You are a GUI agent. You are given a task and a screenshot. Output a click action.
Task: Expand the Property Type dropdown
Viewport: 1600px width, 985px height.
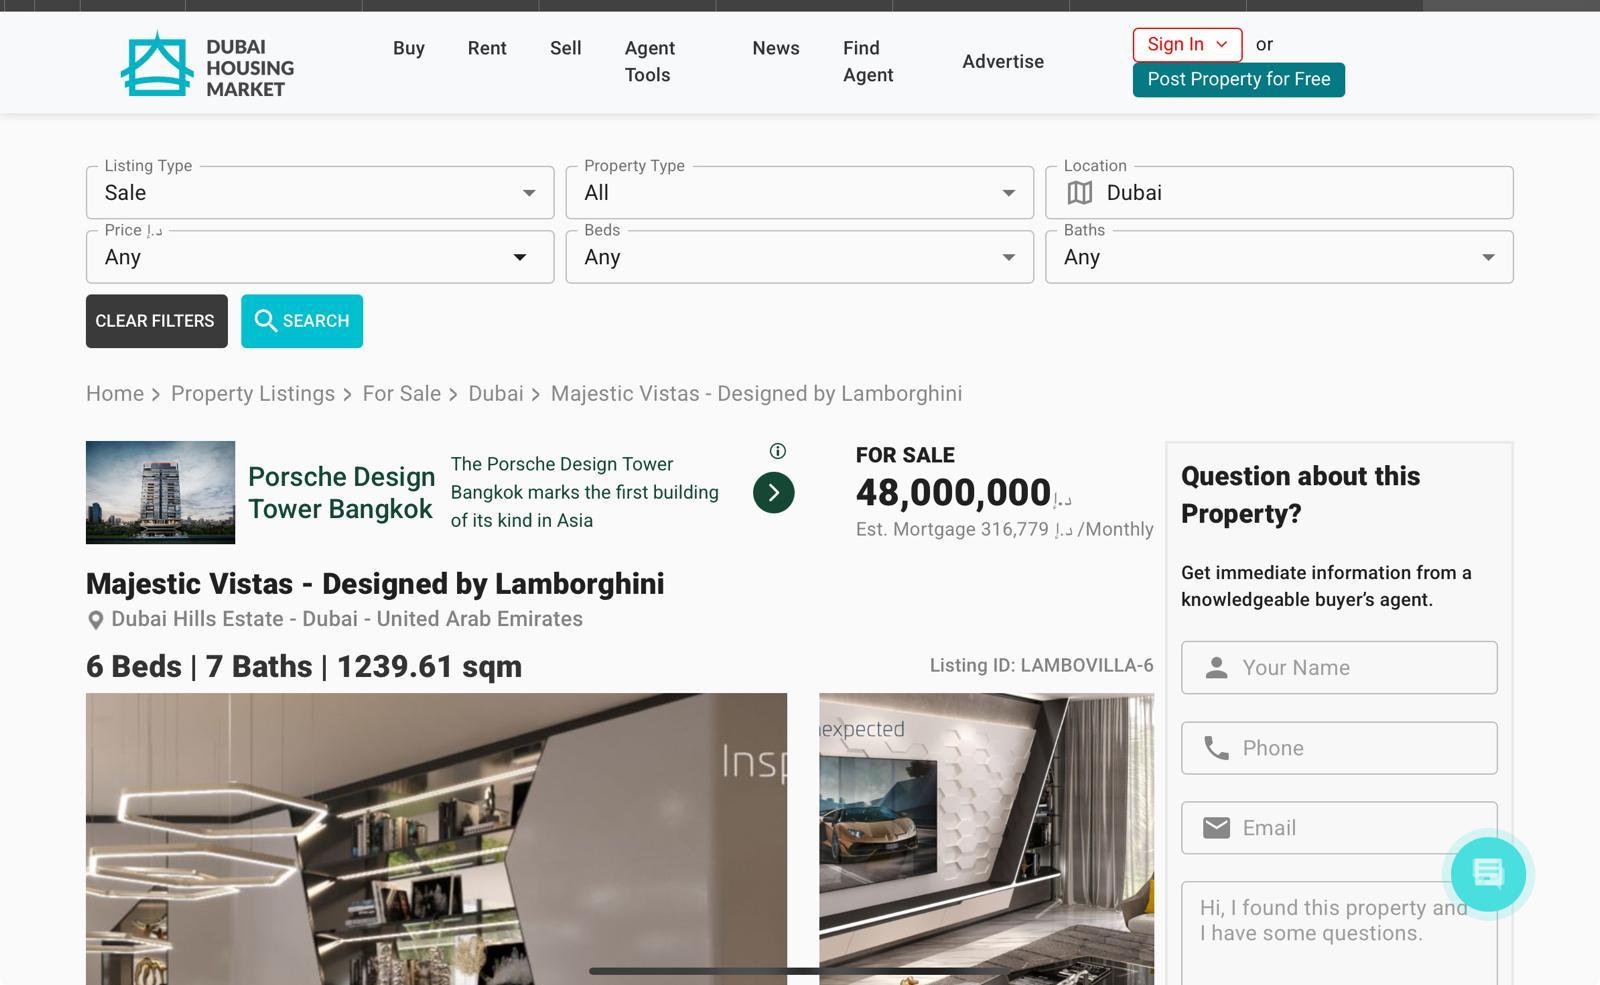click(x=799, y=193)
